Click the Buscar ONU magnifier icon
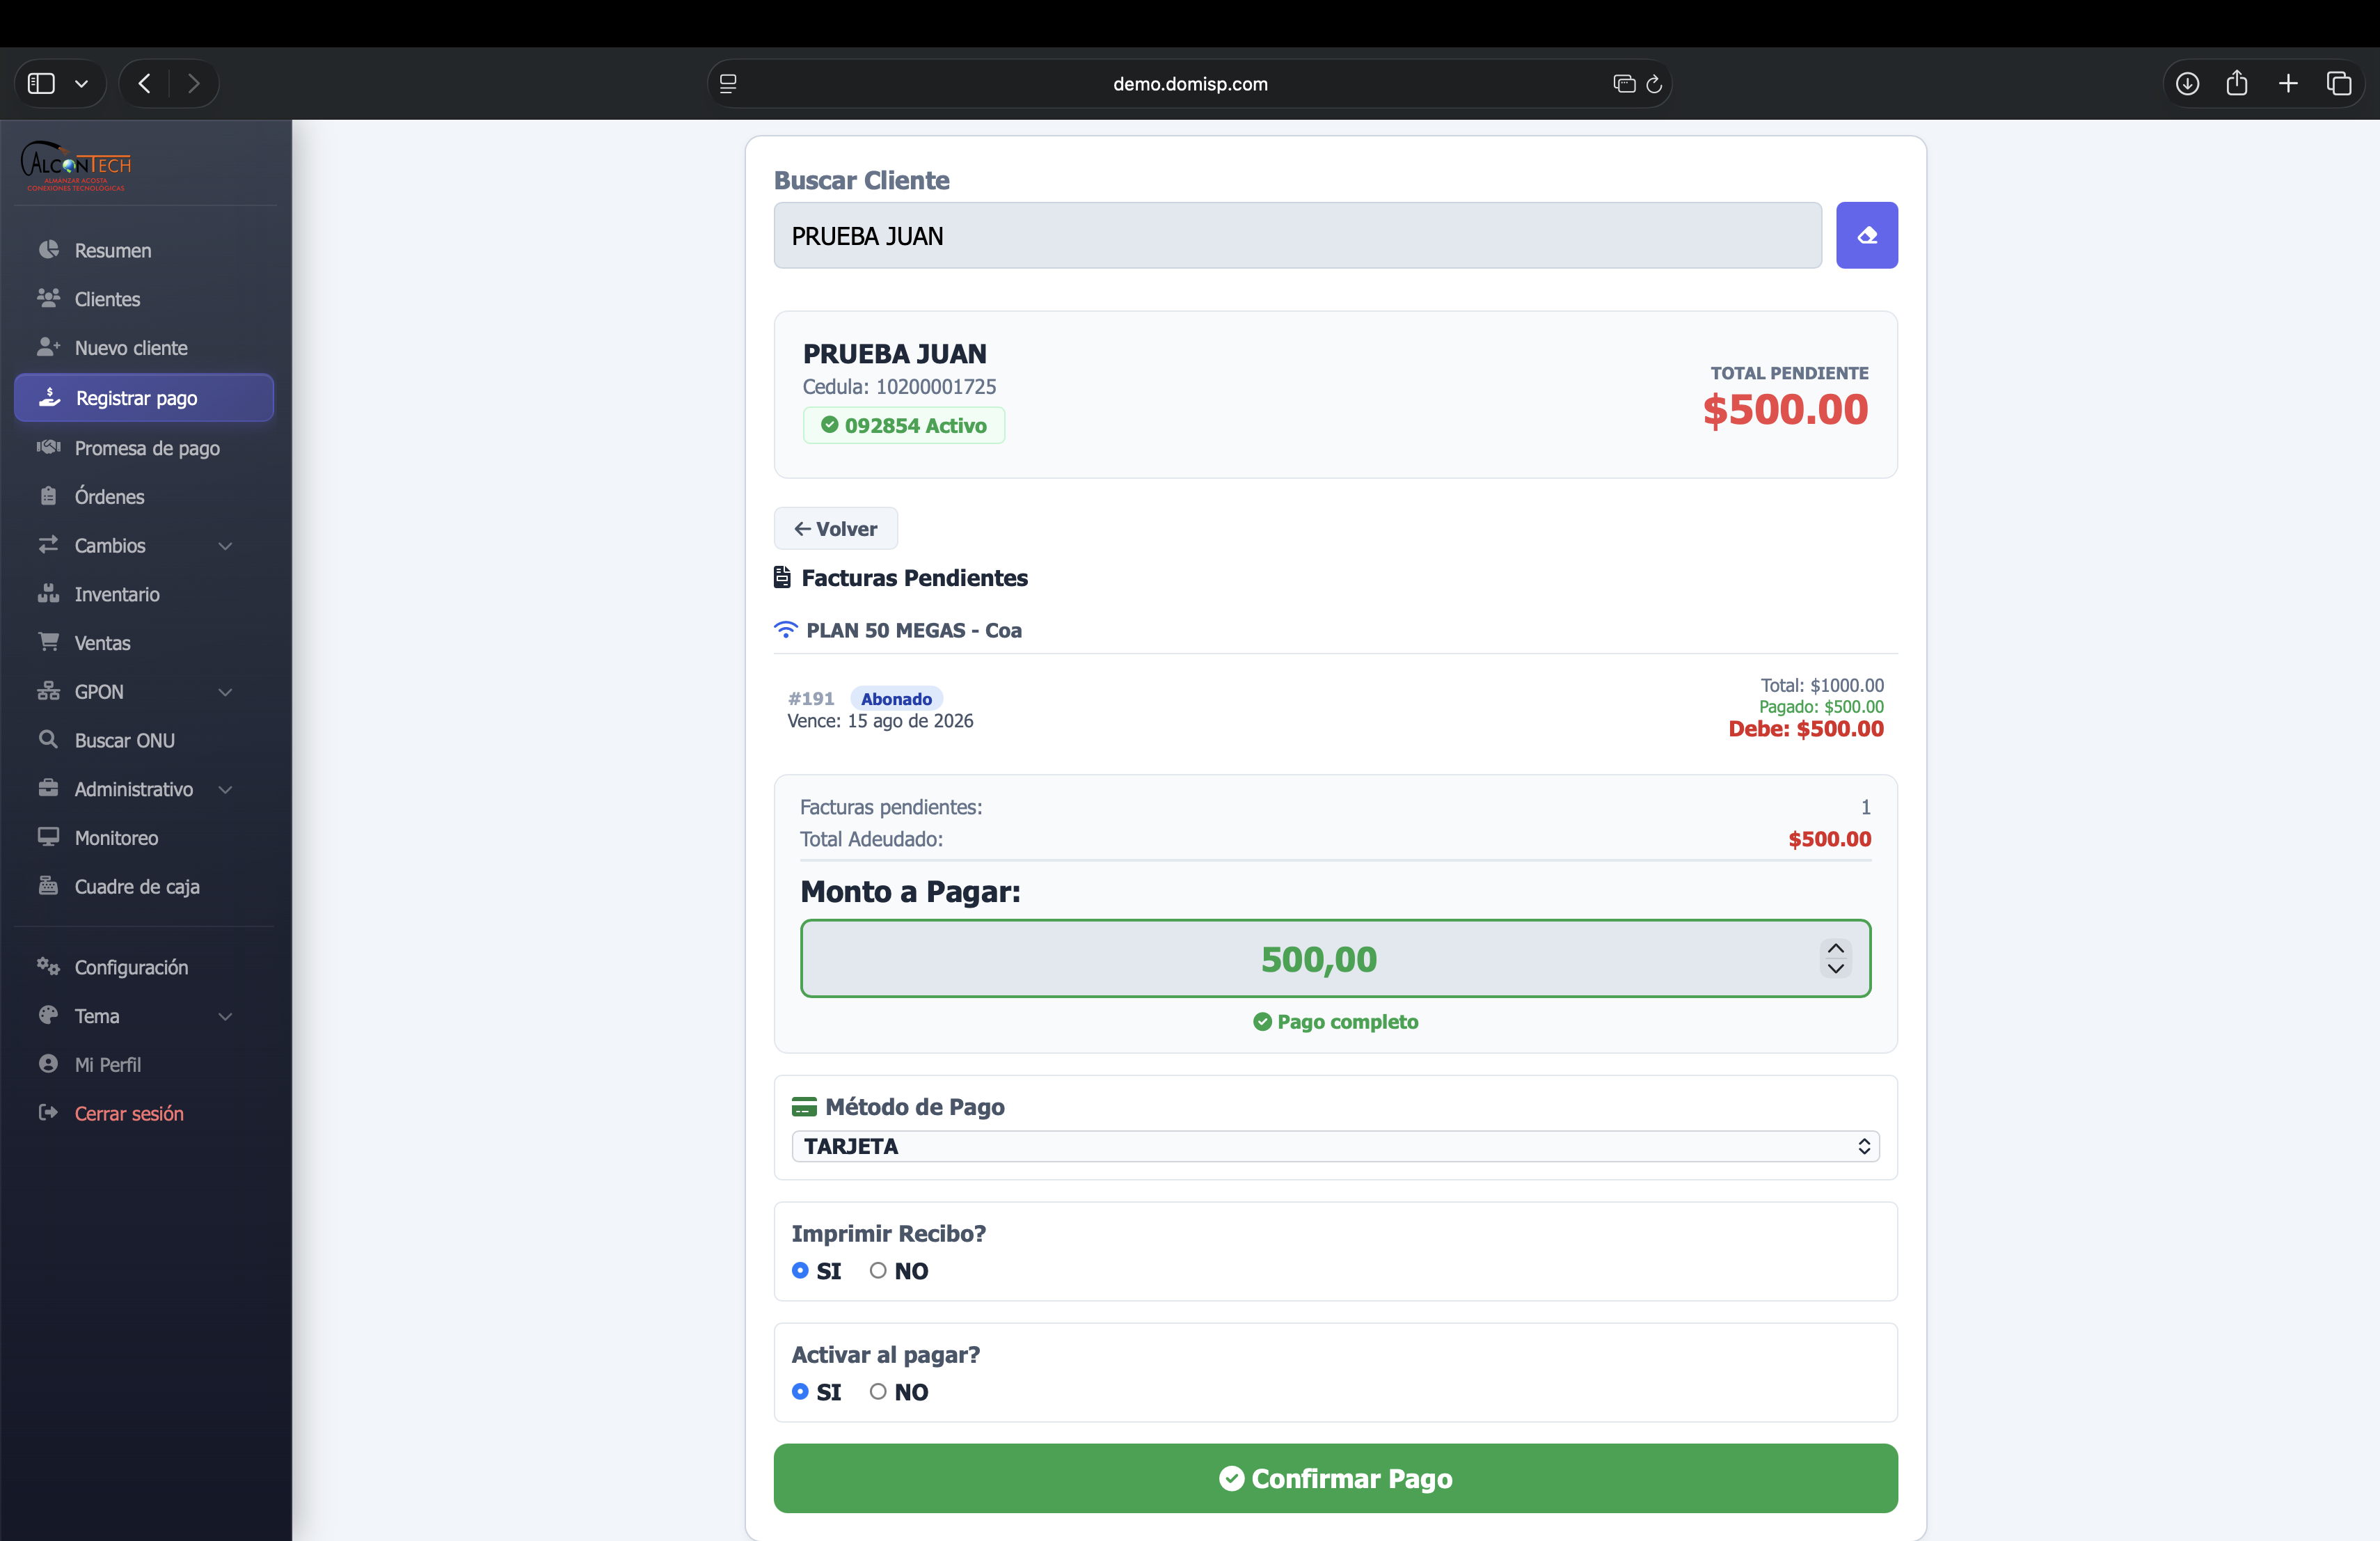The width and height of the screenshot is (2380, 1541). [48, 739]
